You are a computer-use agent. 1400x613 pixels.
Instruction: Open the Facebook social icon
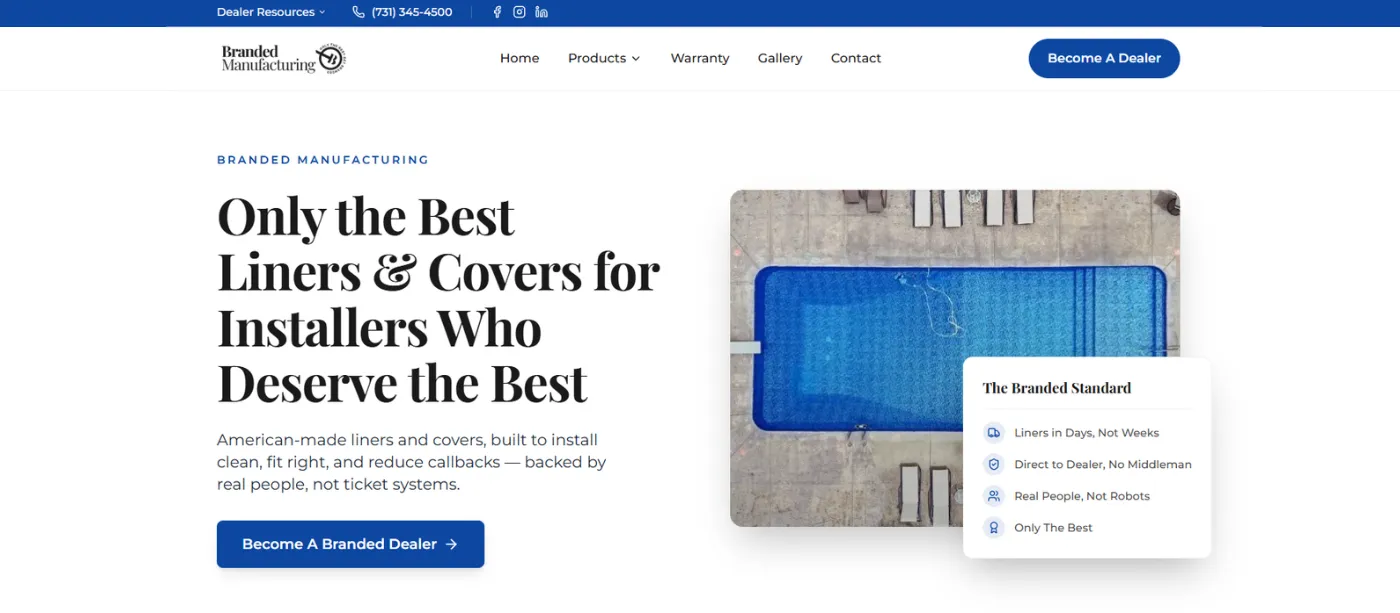(x=497, y=12)
